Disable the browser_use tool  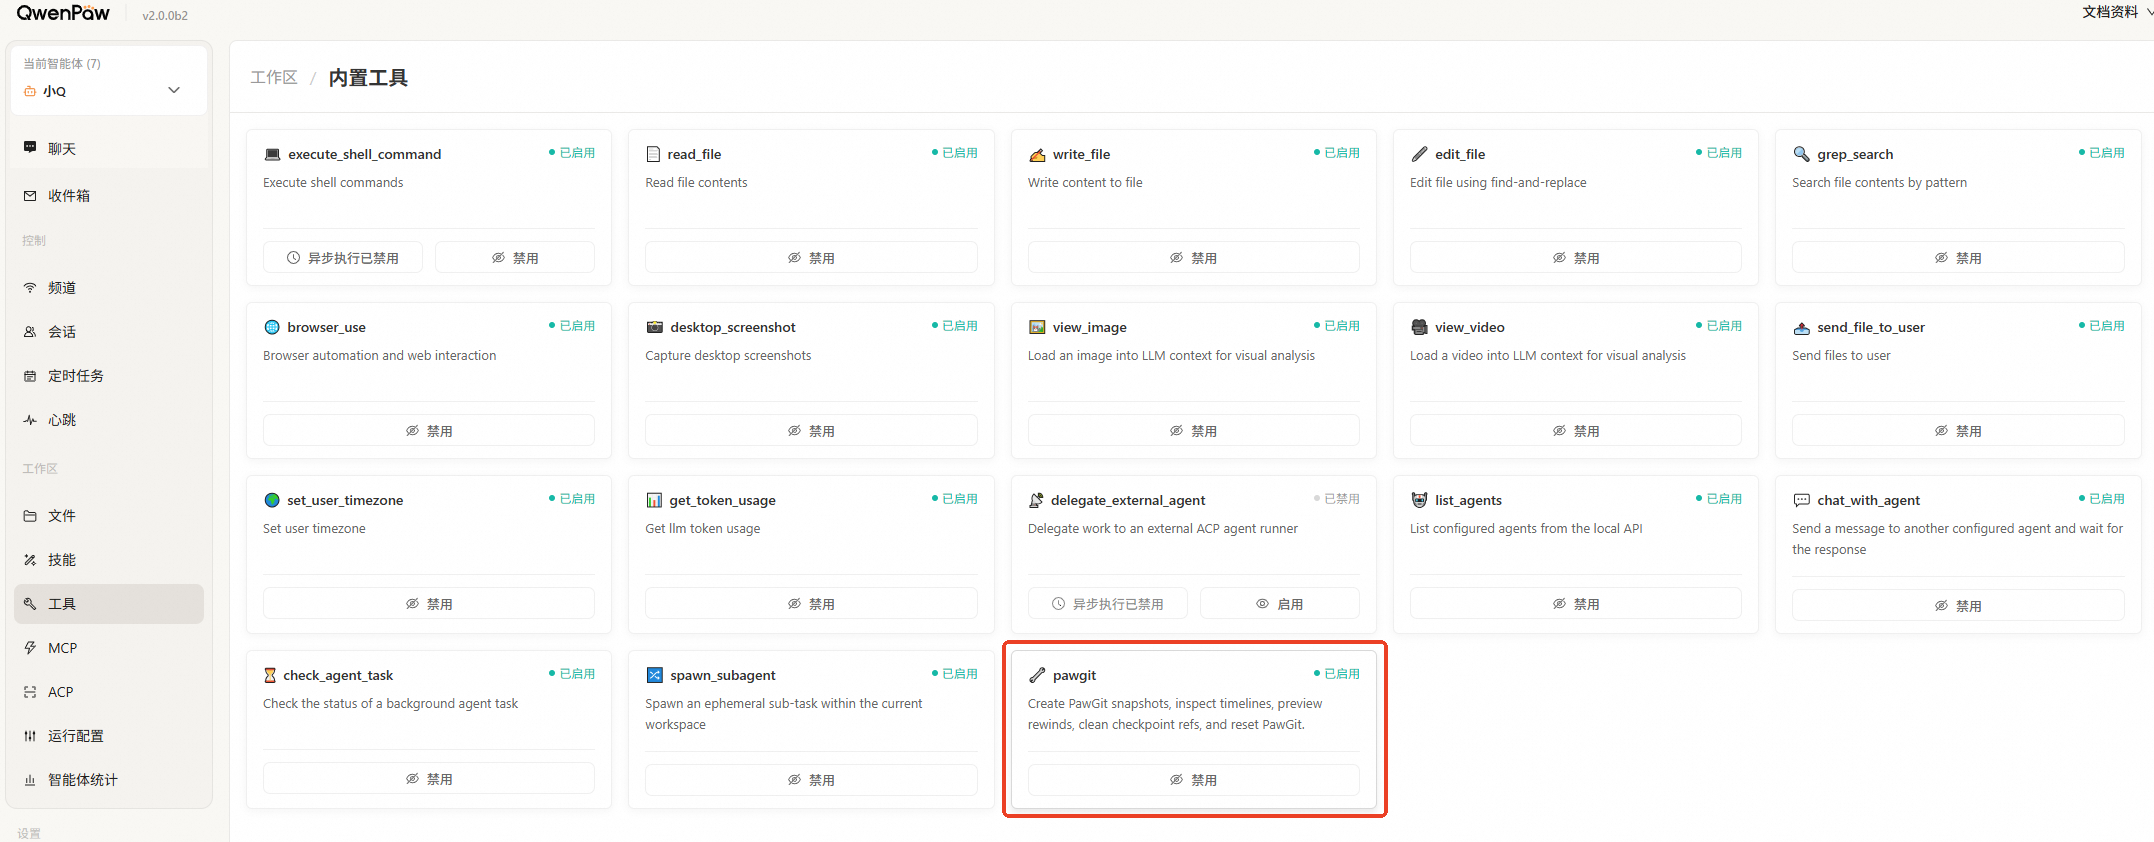pyautogui.click(x=429, y=430)
